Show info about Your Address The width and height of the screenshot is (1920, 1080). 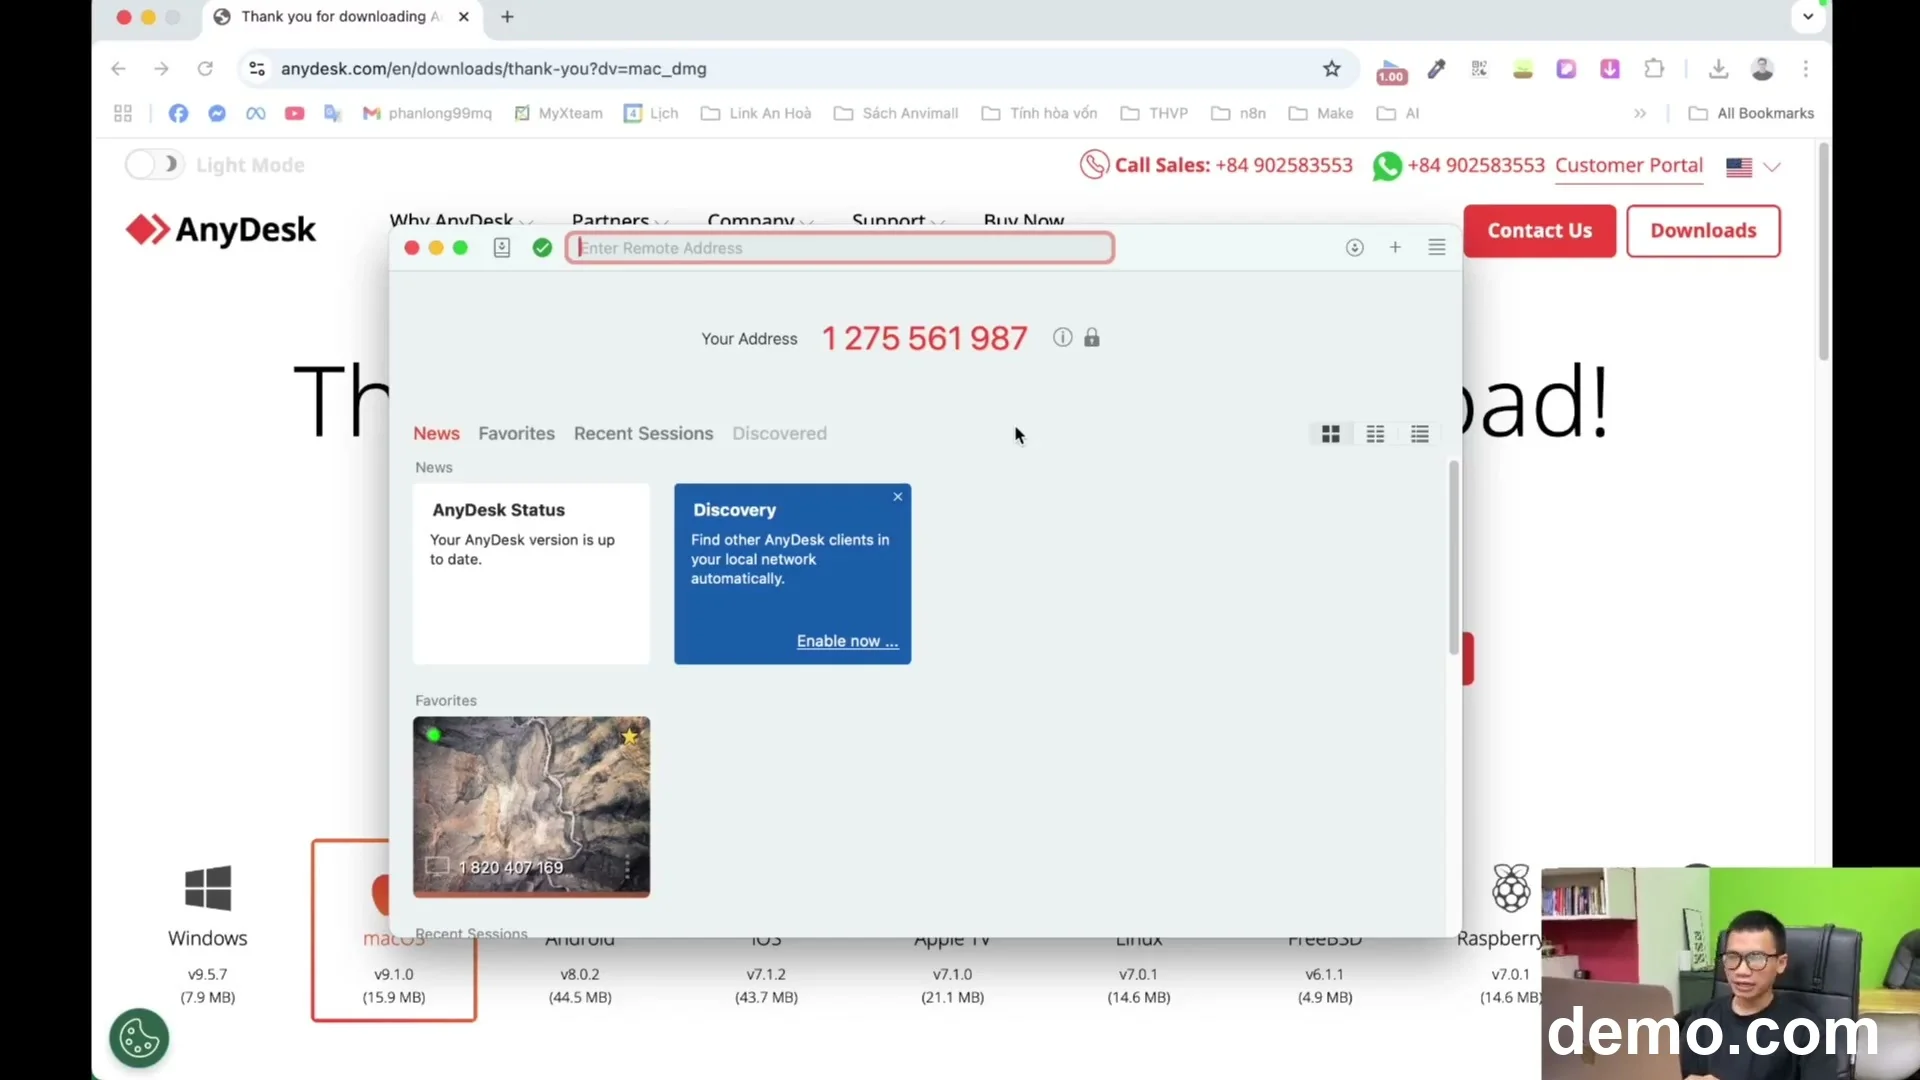coord(1062,338)
